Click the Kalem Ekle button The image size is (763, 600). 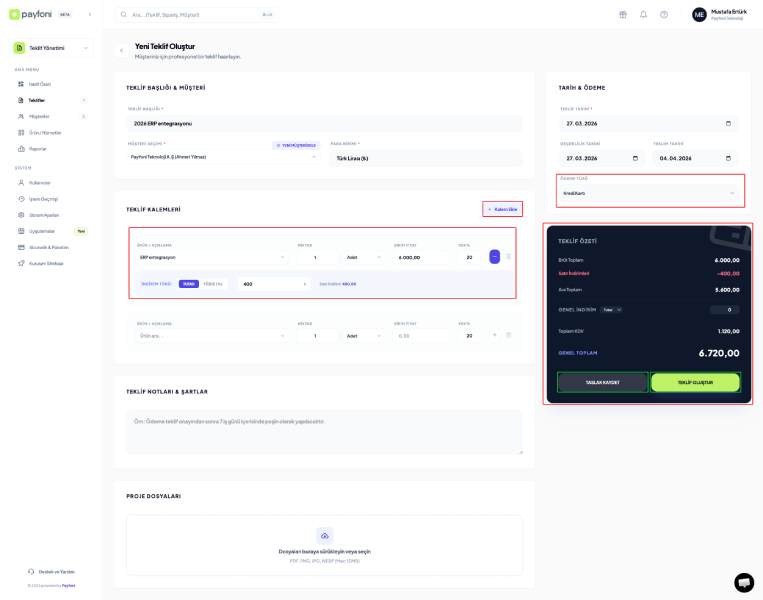pyautogui.click(x=502, y=209)
